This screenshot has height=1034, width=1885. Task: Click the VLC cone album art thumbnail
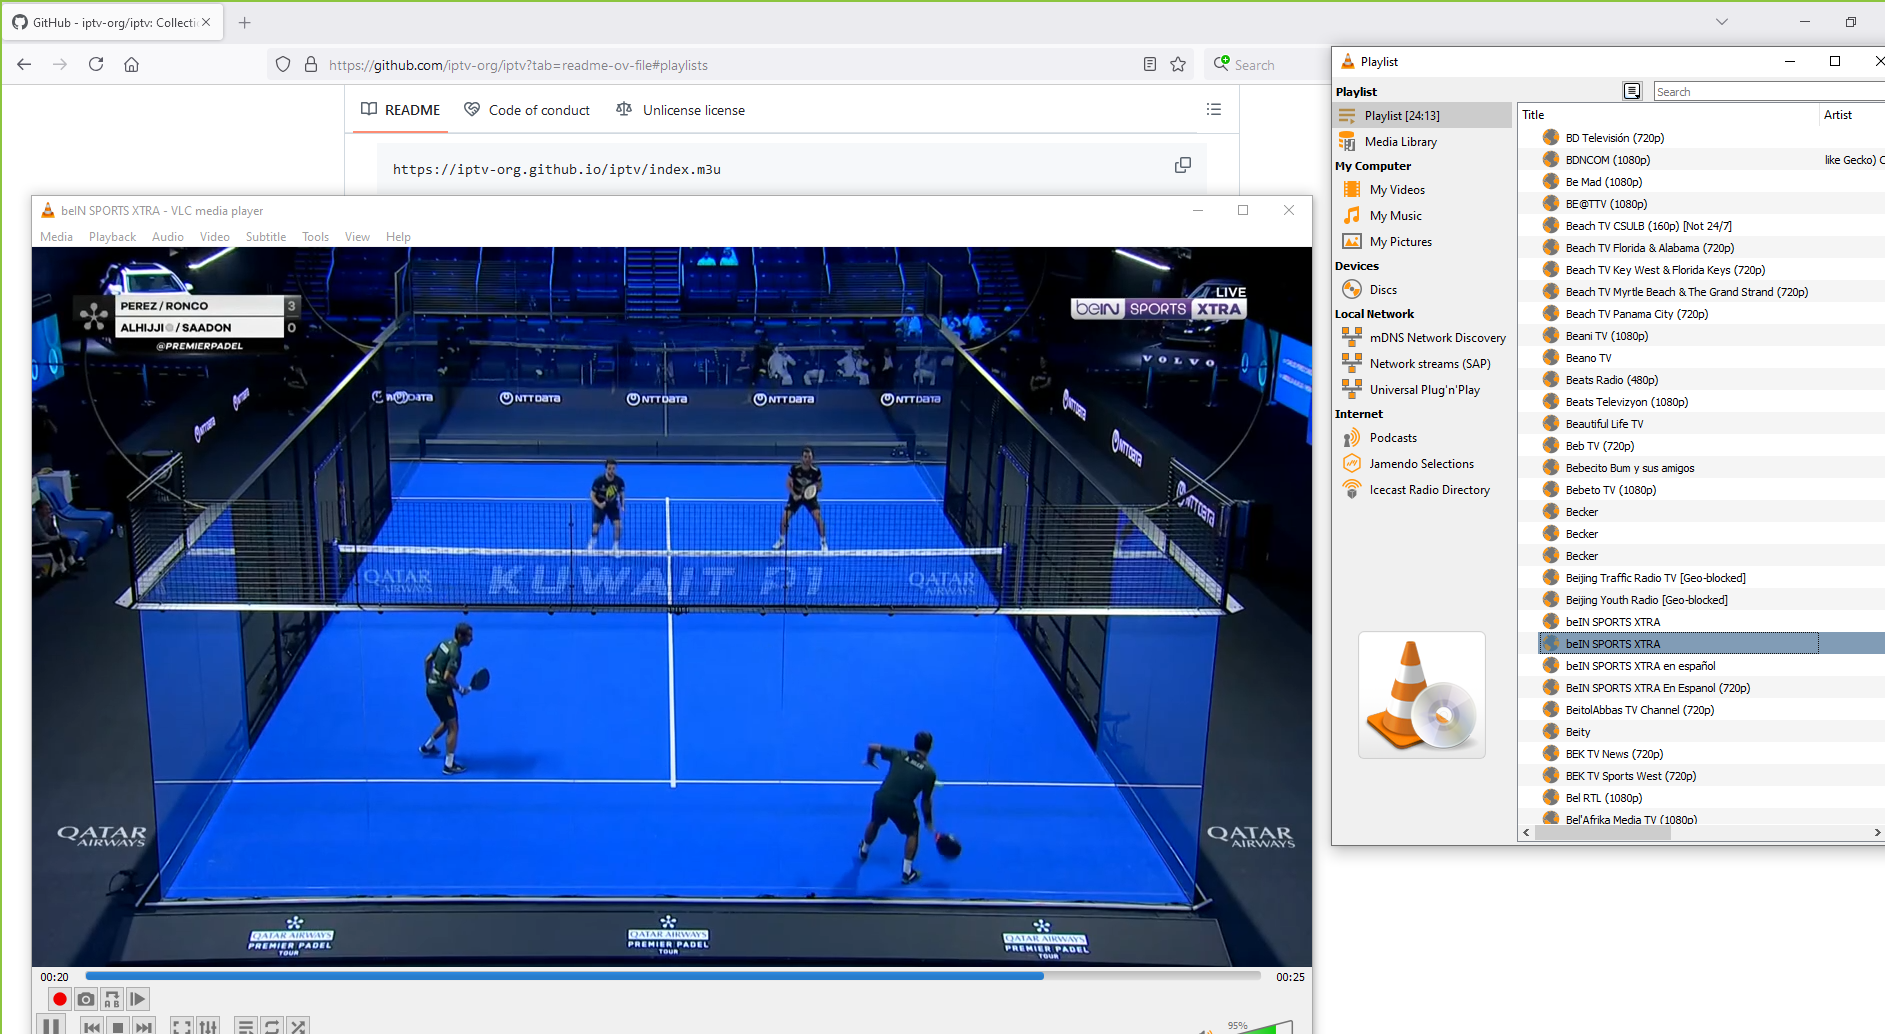click(x=1422, y=695)
